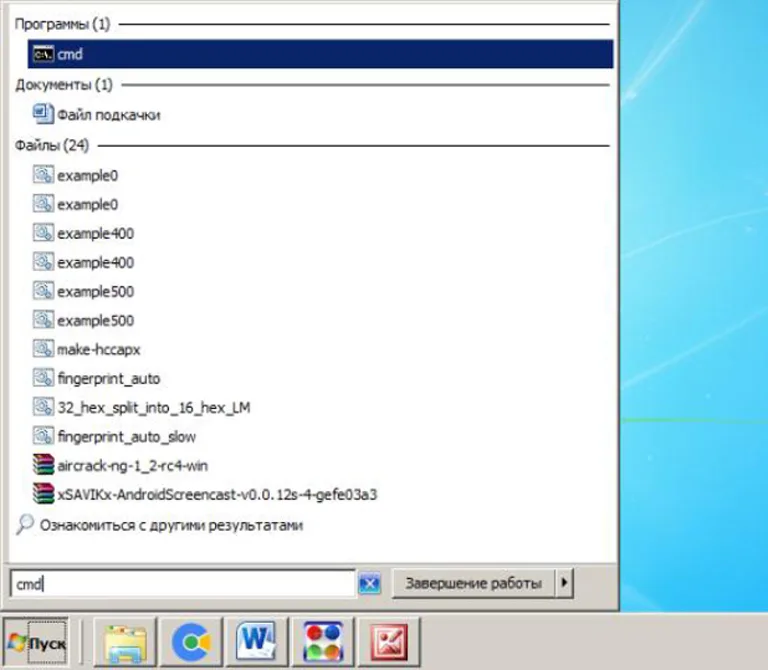Click the WinRAR icon beside aircrack-ng-1_2-rc4-win
Screen dimensions: 768x670
click(x=43, y=465)
